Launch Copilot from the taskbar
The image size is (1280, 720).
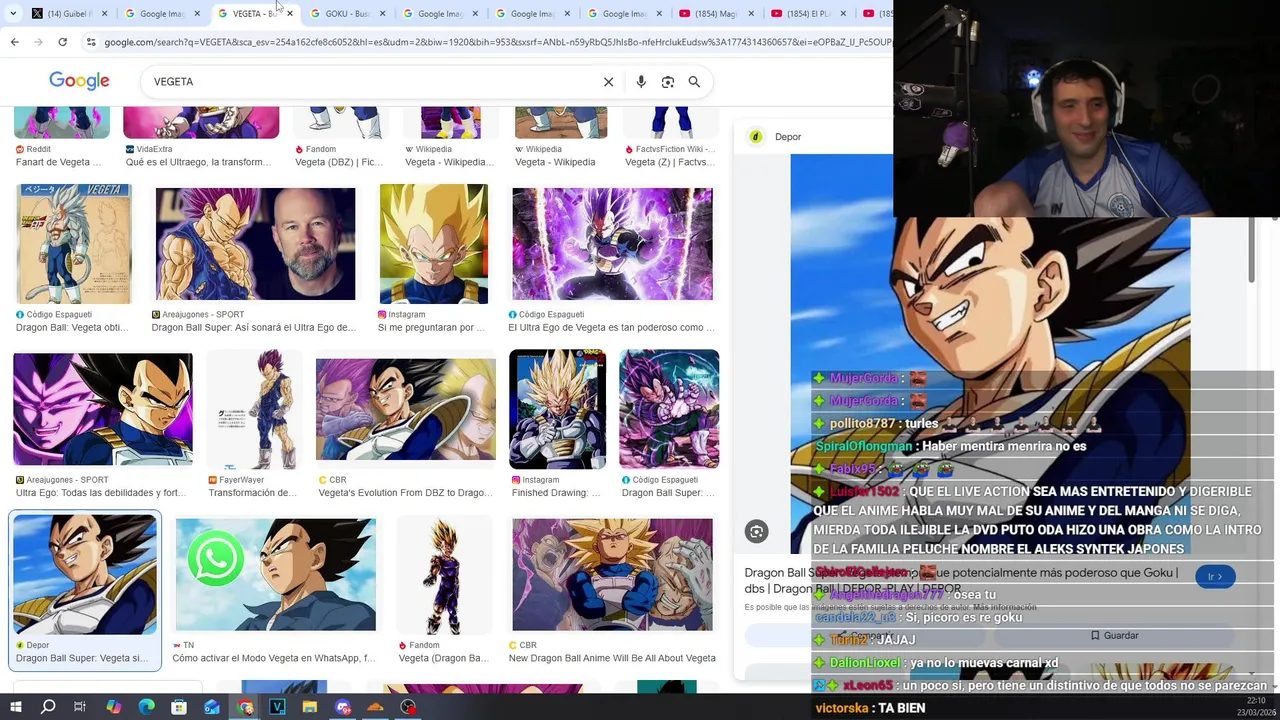[x=113, y=707]
